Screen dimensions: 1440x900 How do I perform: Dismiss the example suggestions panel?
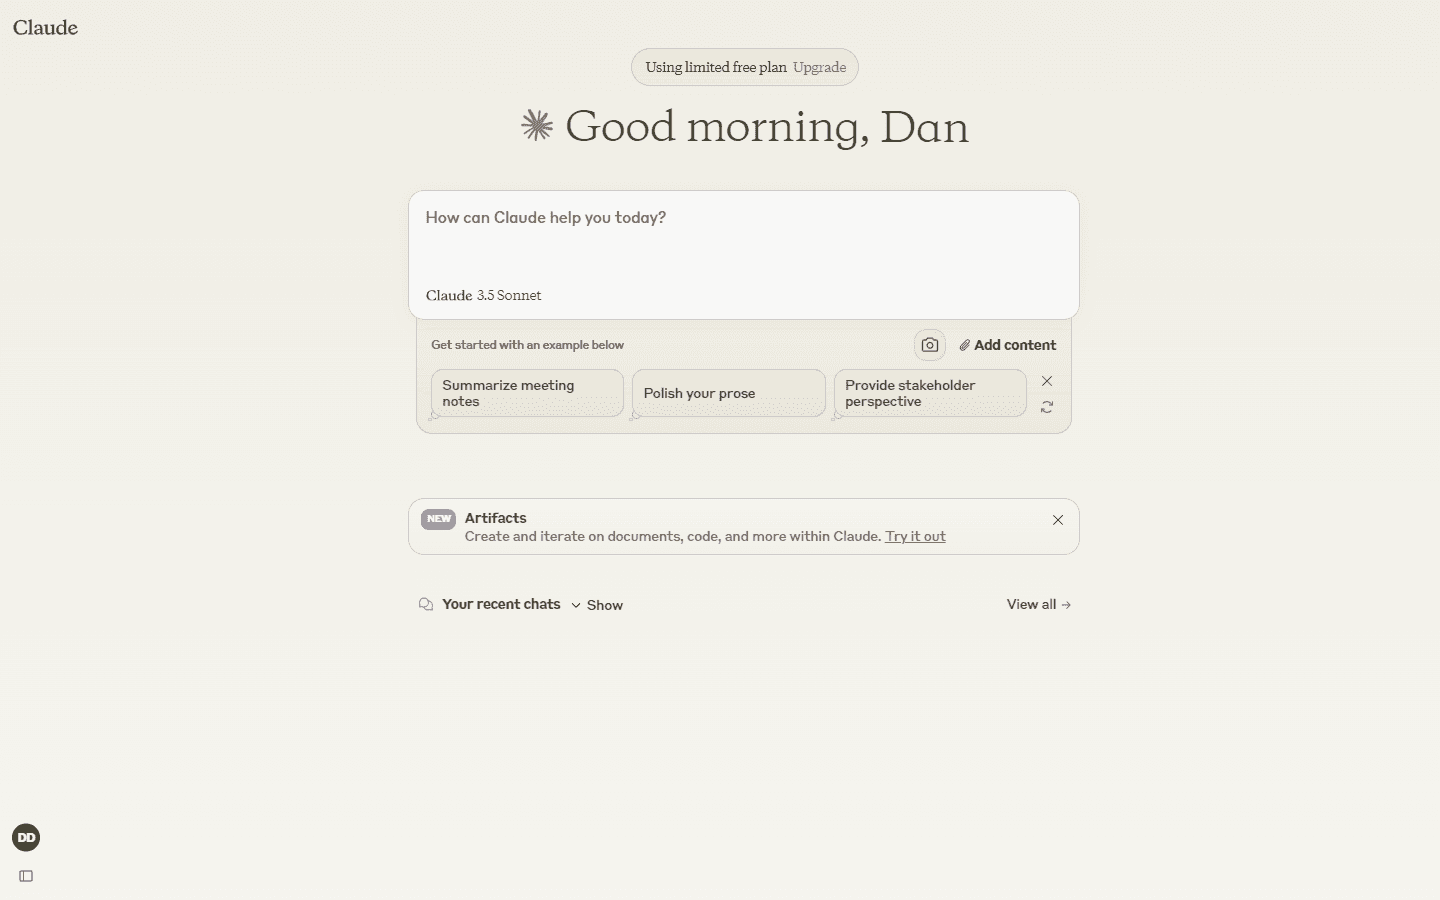(1047, 381)
